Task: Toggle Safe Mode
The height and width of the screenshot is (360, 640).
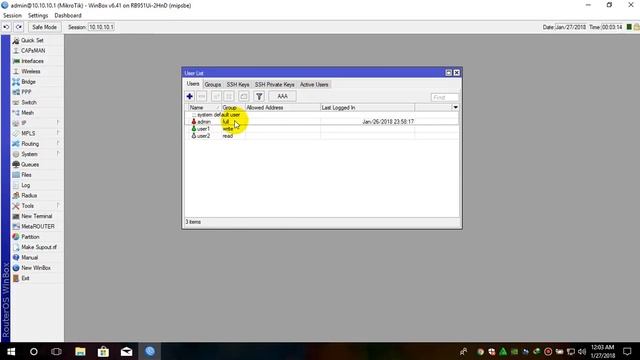Action: pos(44,27)
